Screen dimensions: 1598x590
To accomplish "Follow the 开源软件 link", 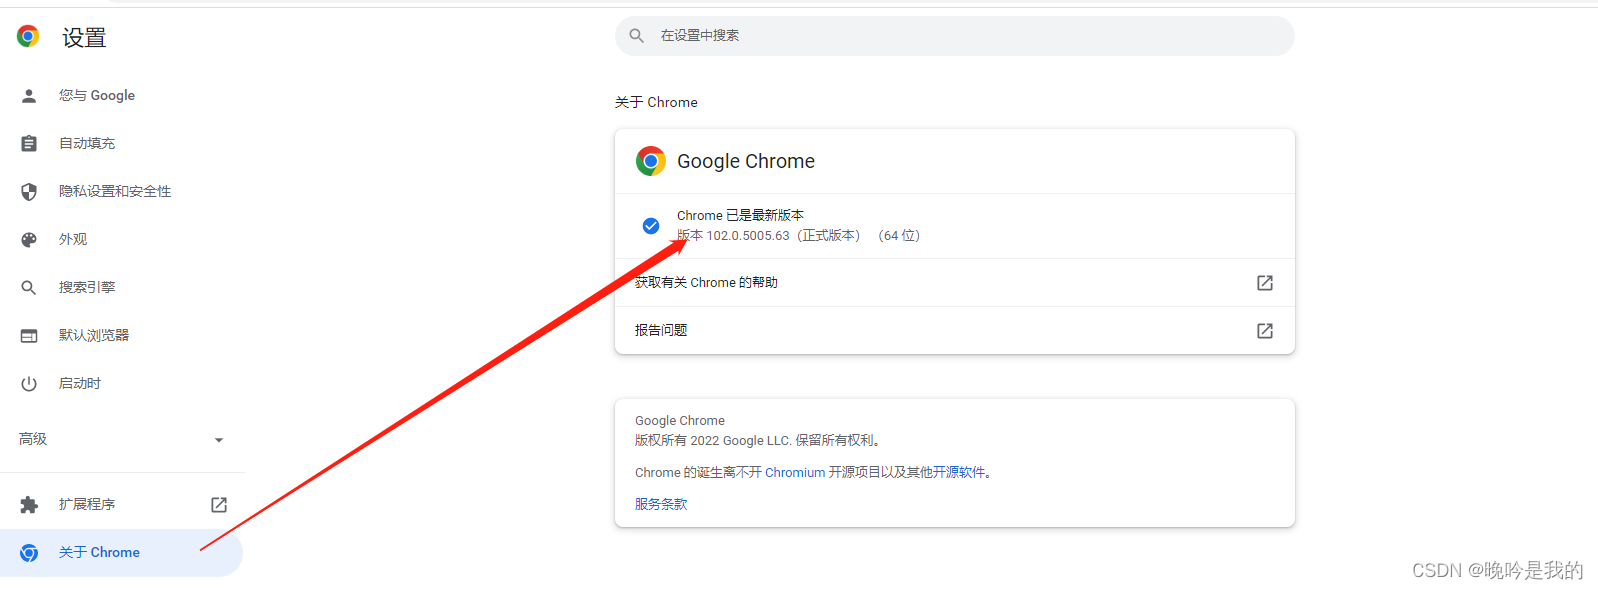I will [x=959, y=473].
